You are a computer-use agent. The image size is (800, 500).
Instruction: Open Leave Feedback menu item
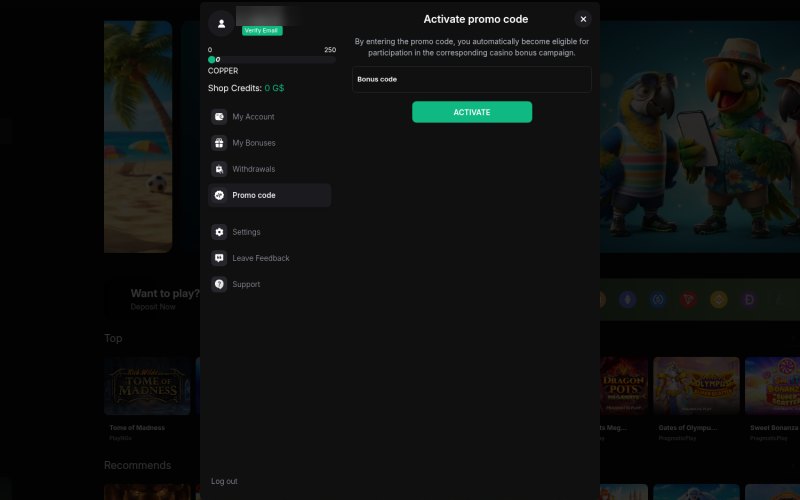269,258
